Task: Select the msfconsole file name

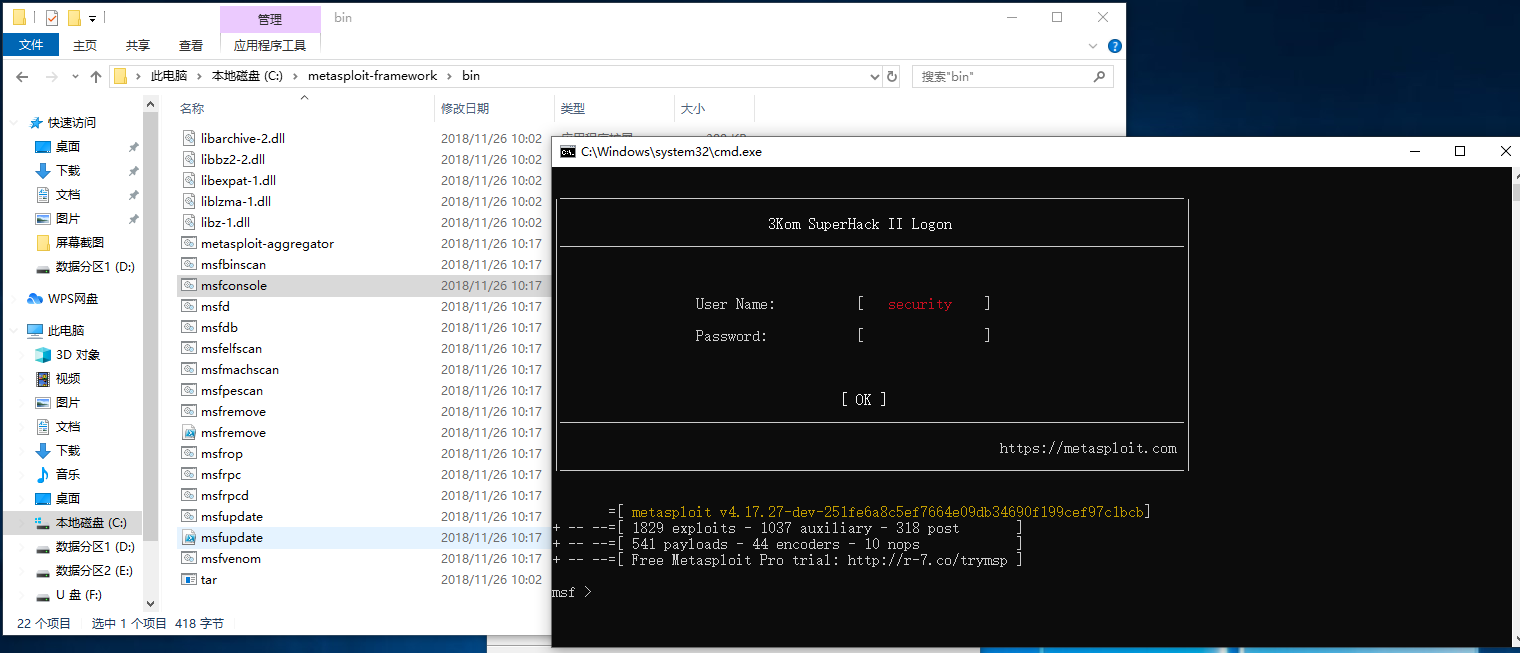Action: point(234,286)
